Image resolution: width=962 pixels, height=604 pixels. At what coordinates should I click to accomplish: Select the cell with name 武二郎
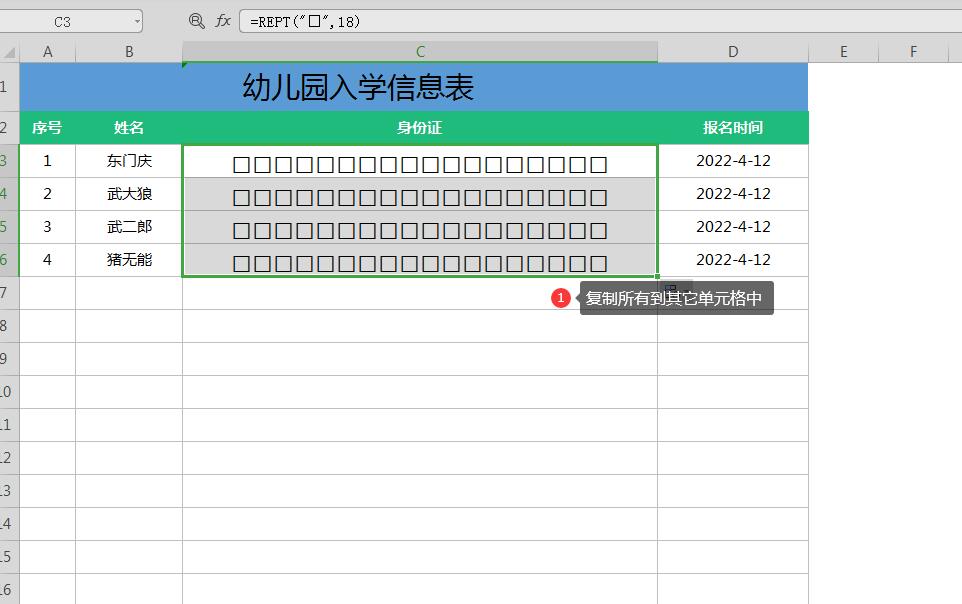pos(129,227)
